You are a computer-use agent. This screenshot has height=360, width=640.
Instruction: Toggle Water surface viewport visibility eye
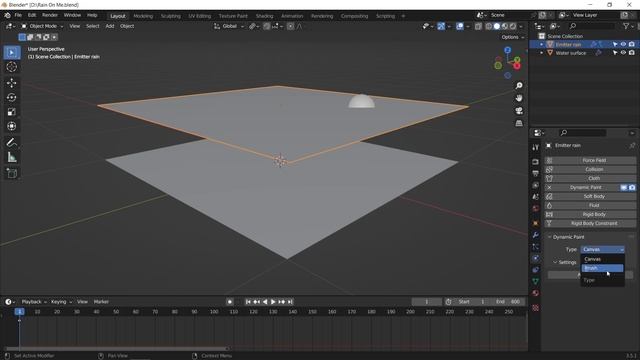[x=623, y=53]
